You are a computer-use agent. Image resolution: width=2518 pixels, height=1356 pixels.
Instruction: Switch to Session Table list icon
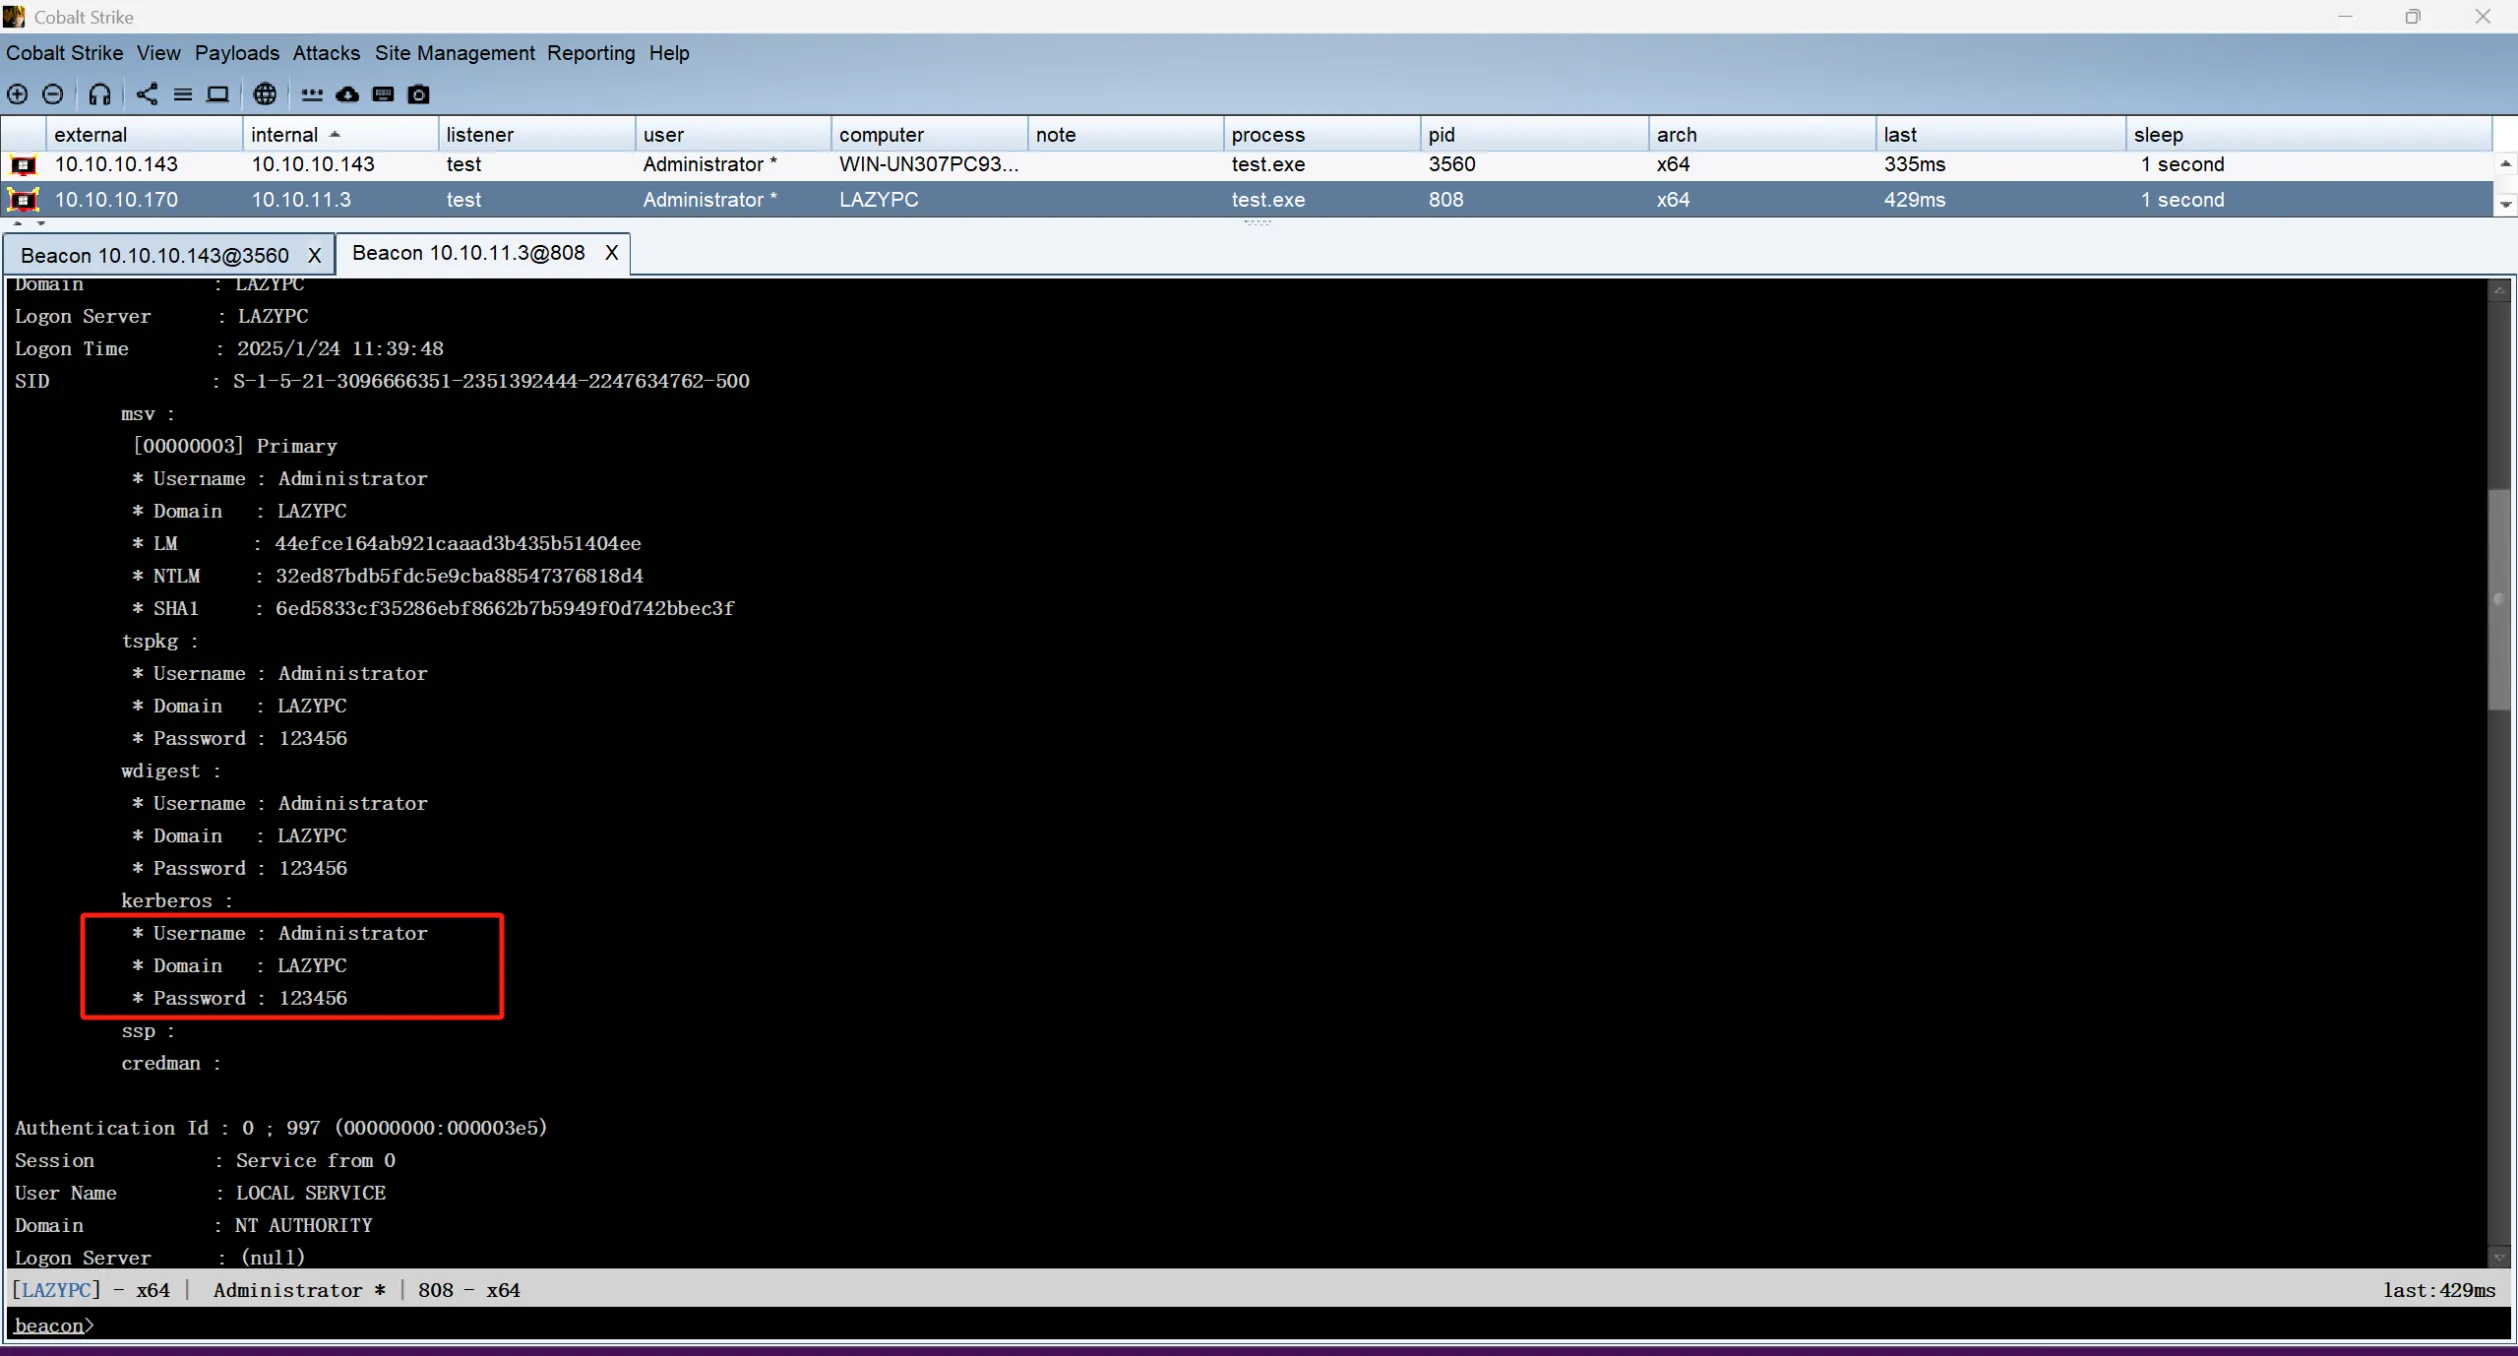pyautogui.click(x=183, y=94)
